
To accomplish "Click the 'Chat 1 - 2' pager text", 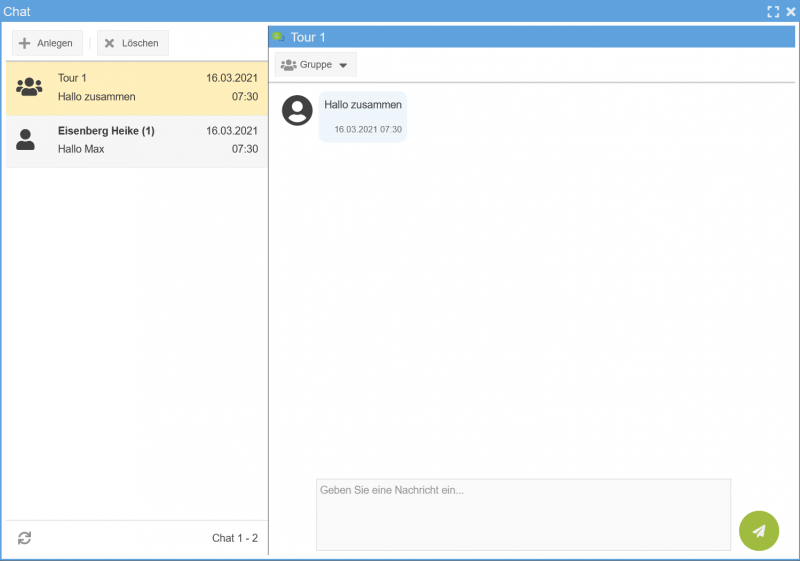I will pyautogui.click(x=235, y=538).
